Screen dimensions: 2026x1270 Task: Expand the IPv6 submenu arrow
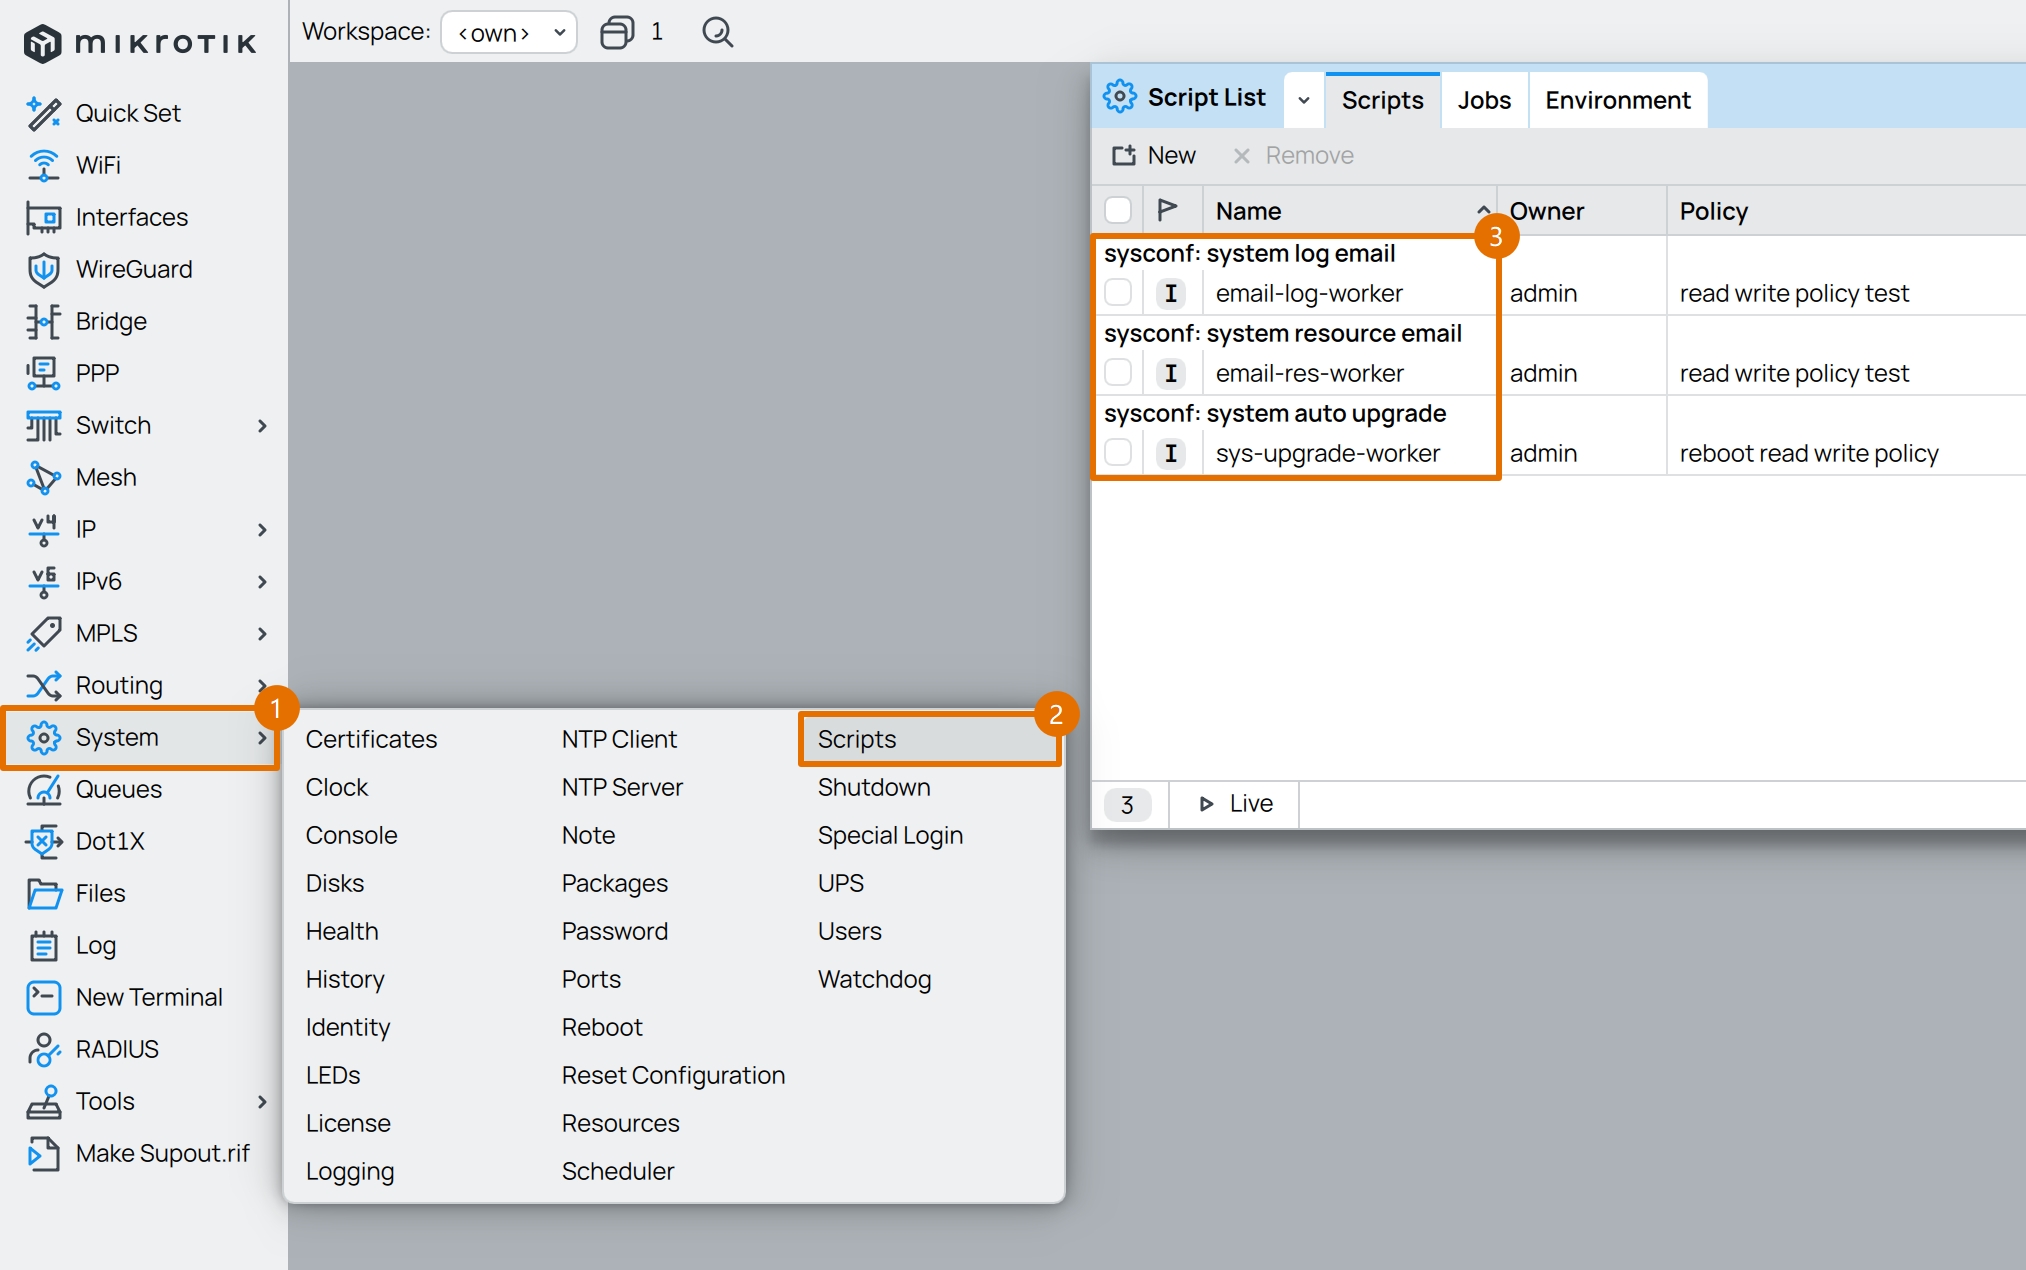point(262,582)
